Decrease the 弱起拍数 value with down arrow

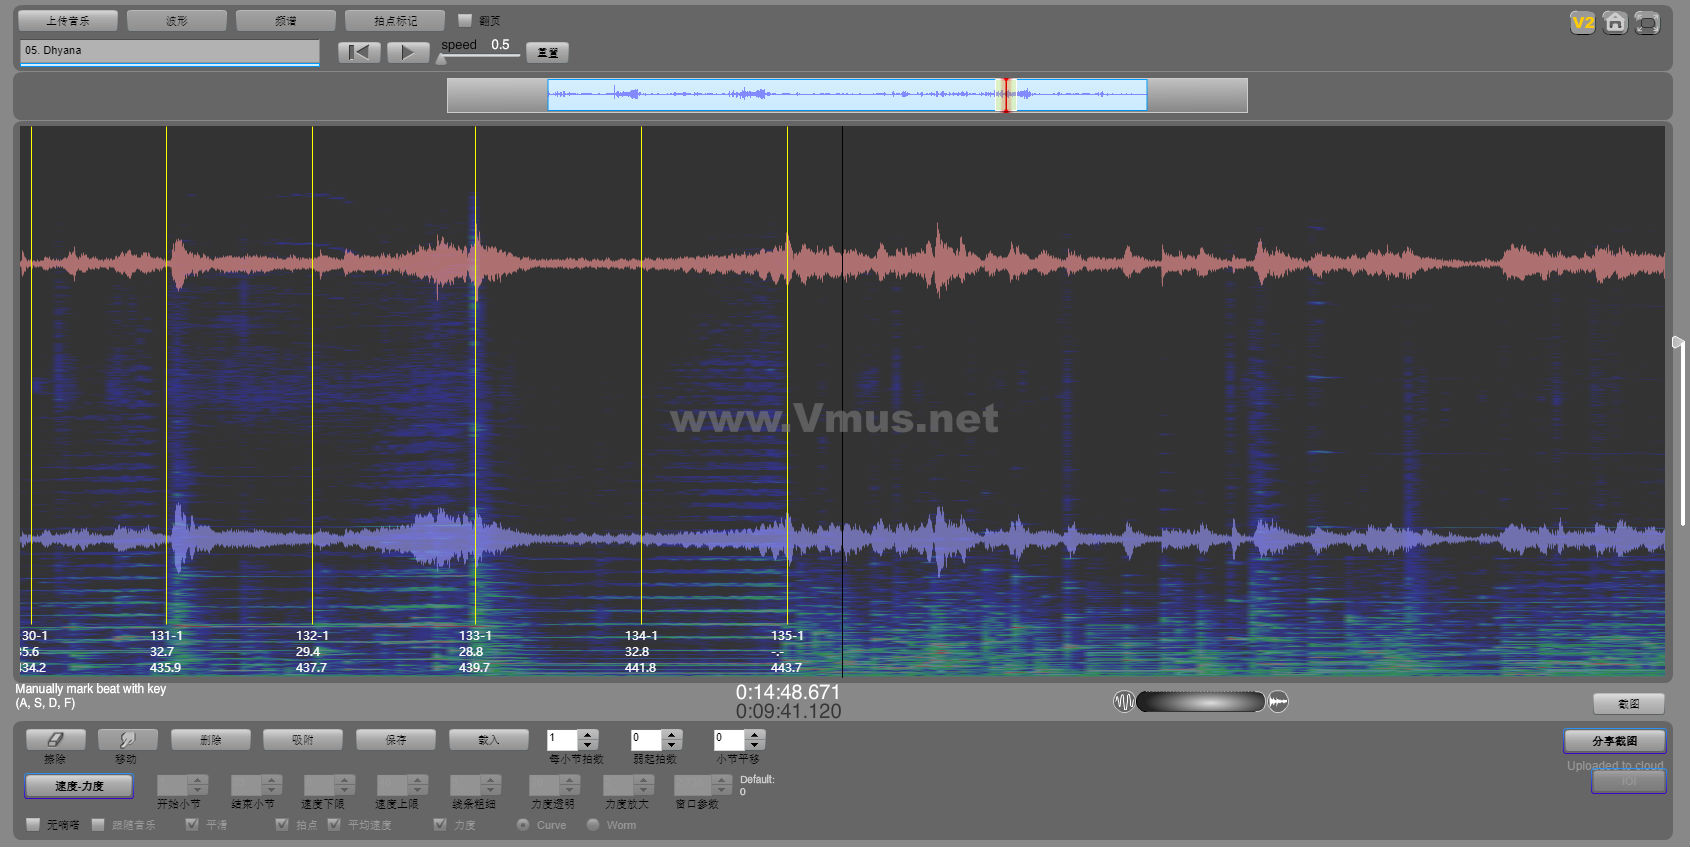pyautogui.click(x=672, y=745)
